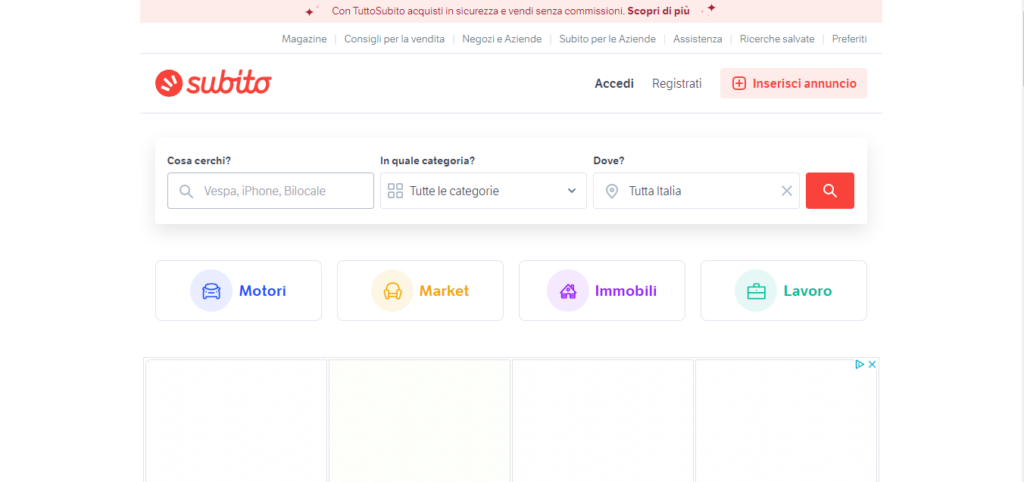Screen dimensions: 1024x482
Task: Click the armchair icon for Market
Action: [x=392, y=291]
